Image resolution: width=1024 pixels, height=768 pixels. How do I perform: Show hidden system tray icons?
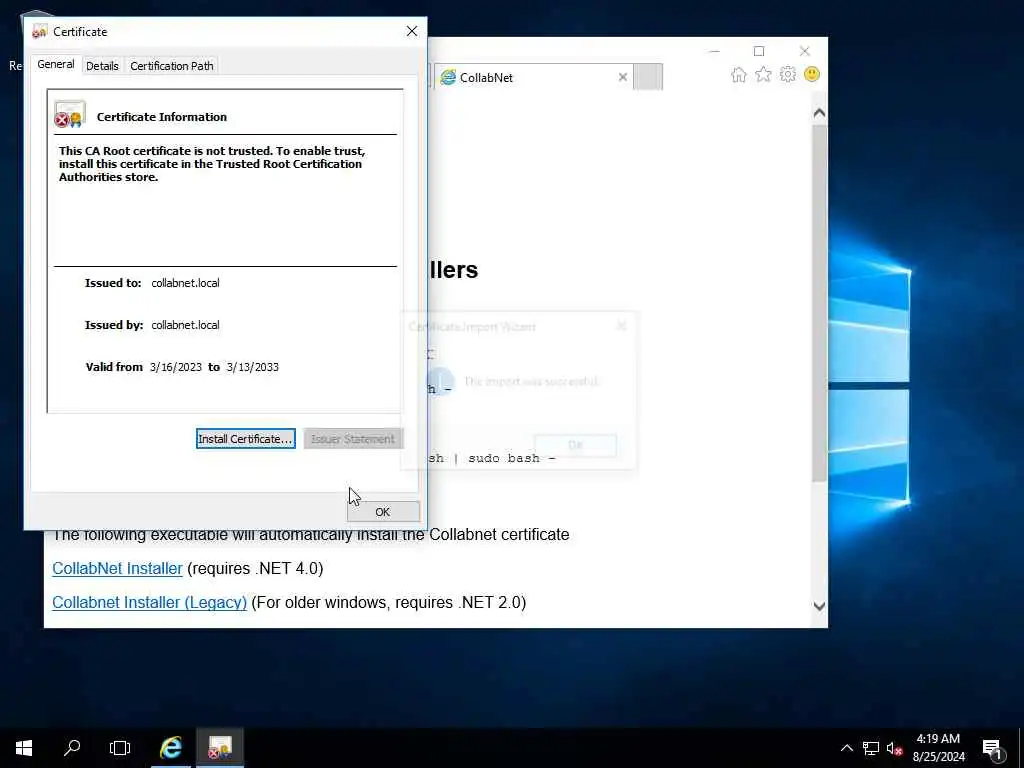click(846, 748)
